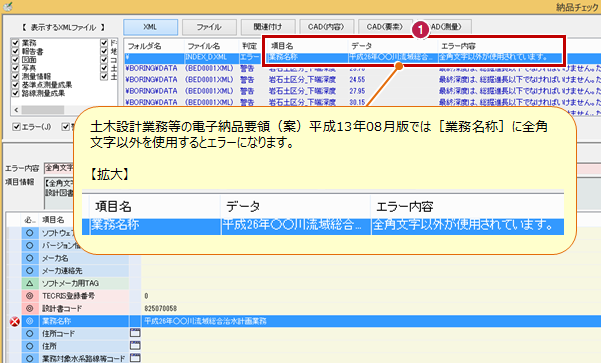Select the warning row with data 27.95
This screenshot has width=601, height=363.
[362, 91]
